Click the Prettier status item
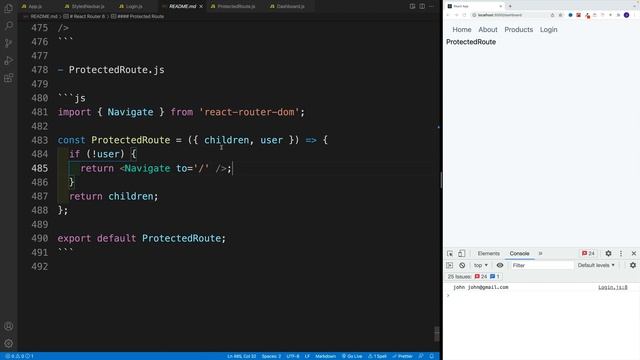Image resolution: width=640 pixels, height=360 pixels. [402, 356]
